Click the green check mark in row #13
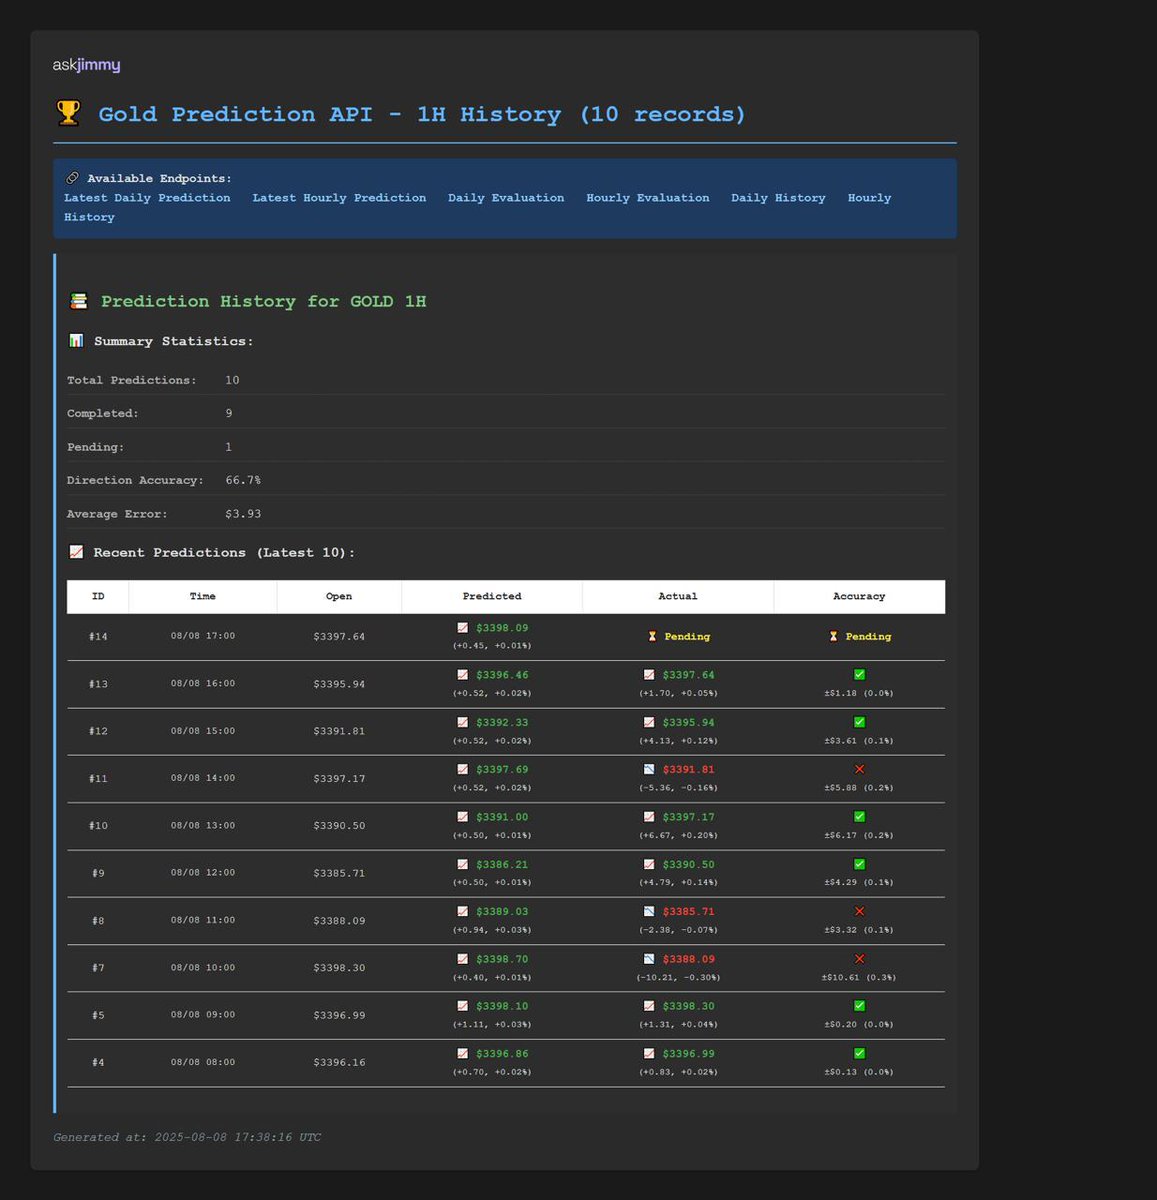This screenshot has width=1157, height=1200. (x=859, y=675)
